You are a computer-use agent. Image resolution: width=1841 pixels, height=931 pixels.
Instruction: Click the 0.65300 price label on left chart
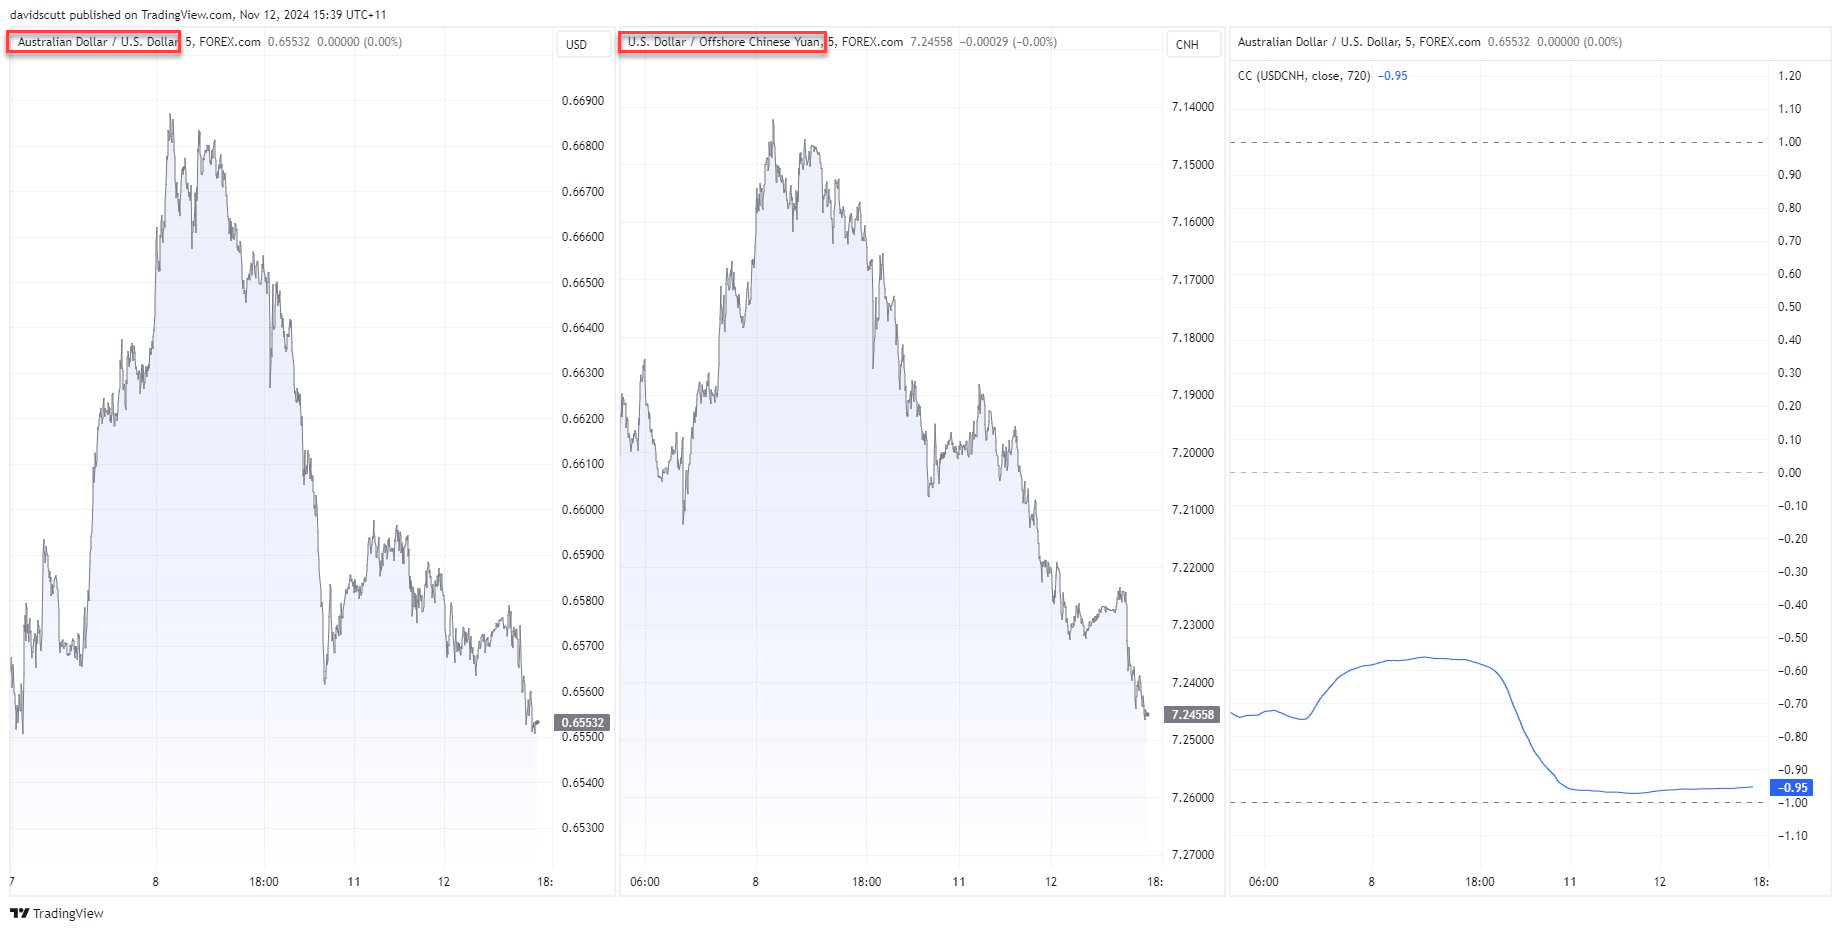(582, 828)
